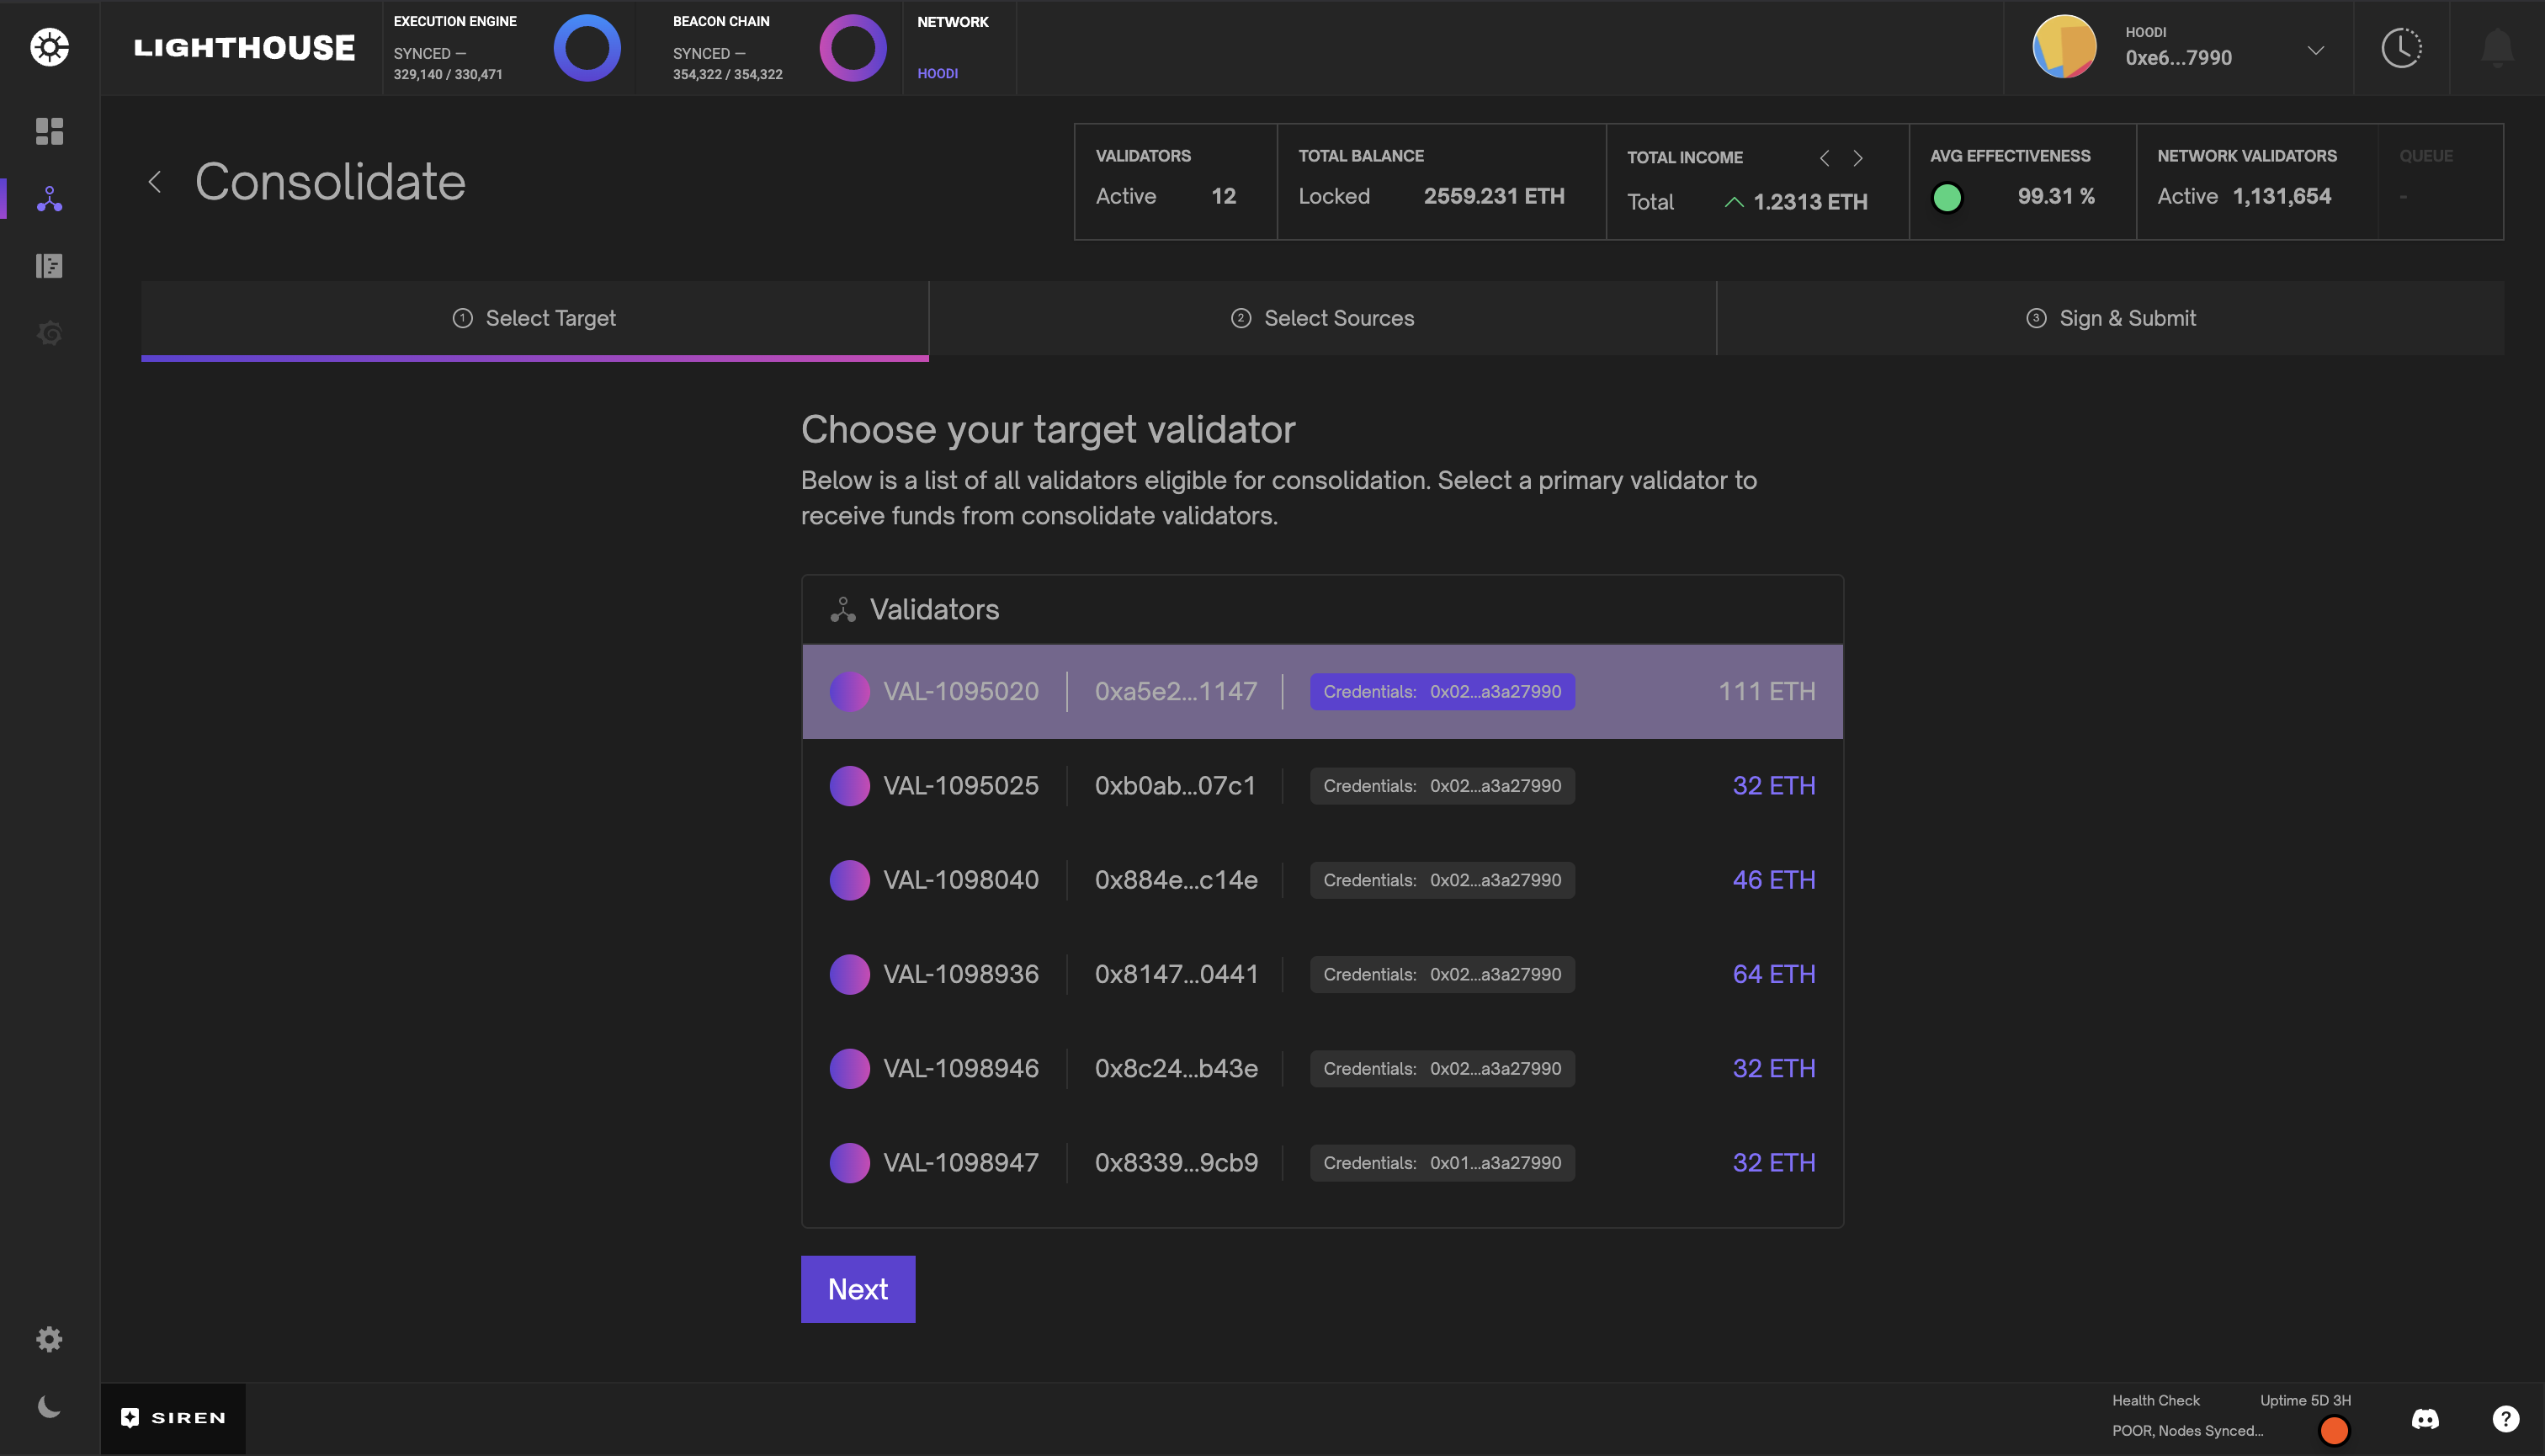This screenshot has height=1456, width=2545.
Task: Open the help question mark icon
Action: point(2505,1418)
